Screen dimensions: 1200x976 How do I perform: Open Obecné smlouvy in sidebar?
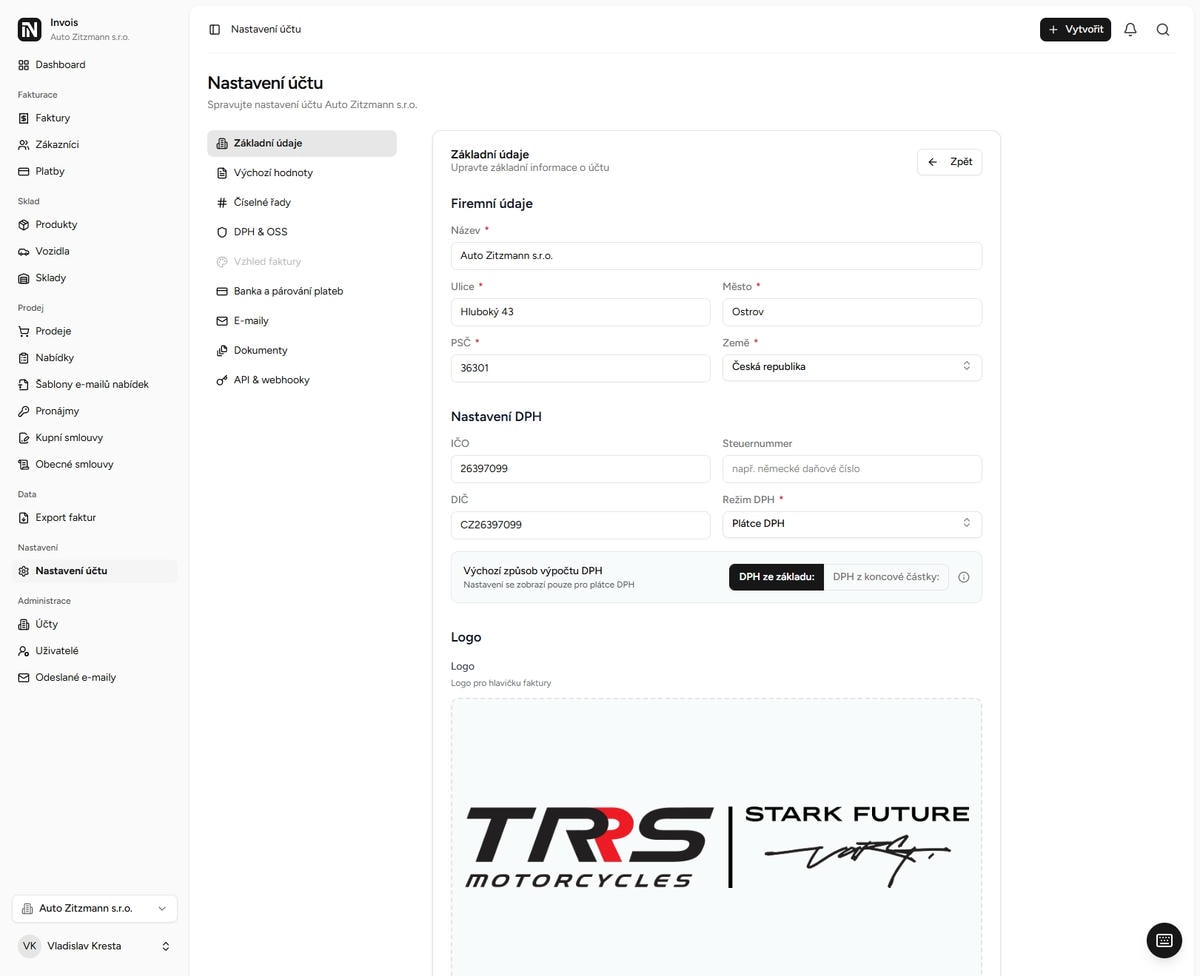pos(95,464)
